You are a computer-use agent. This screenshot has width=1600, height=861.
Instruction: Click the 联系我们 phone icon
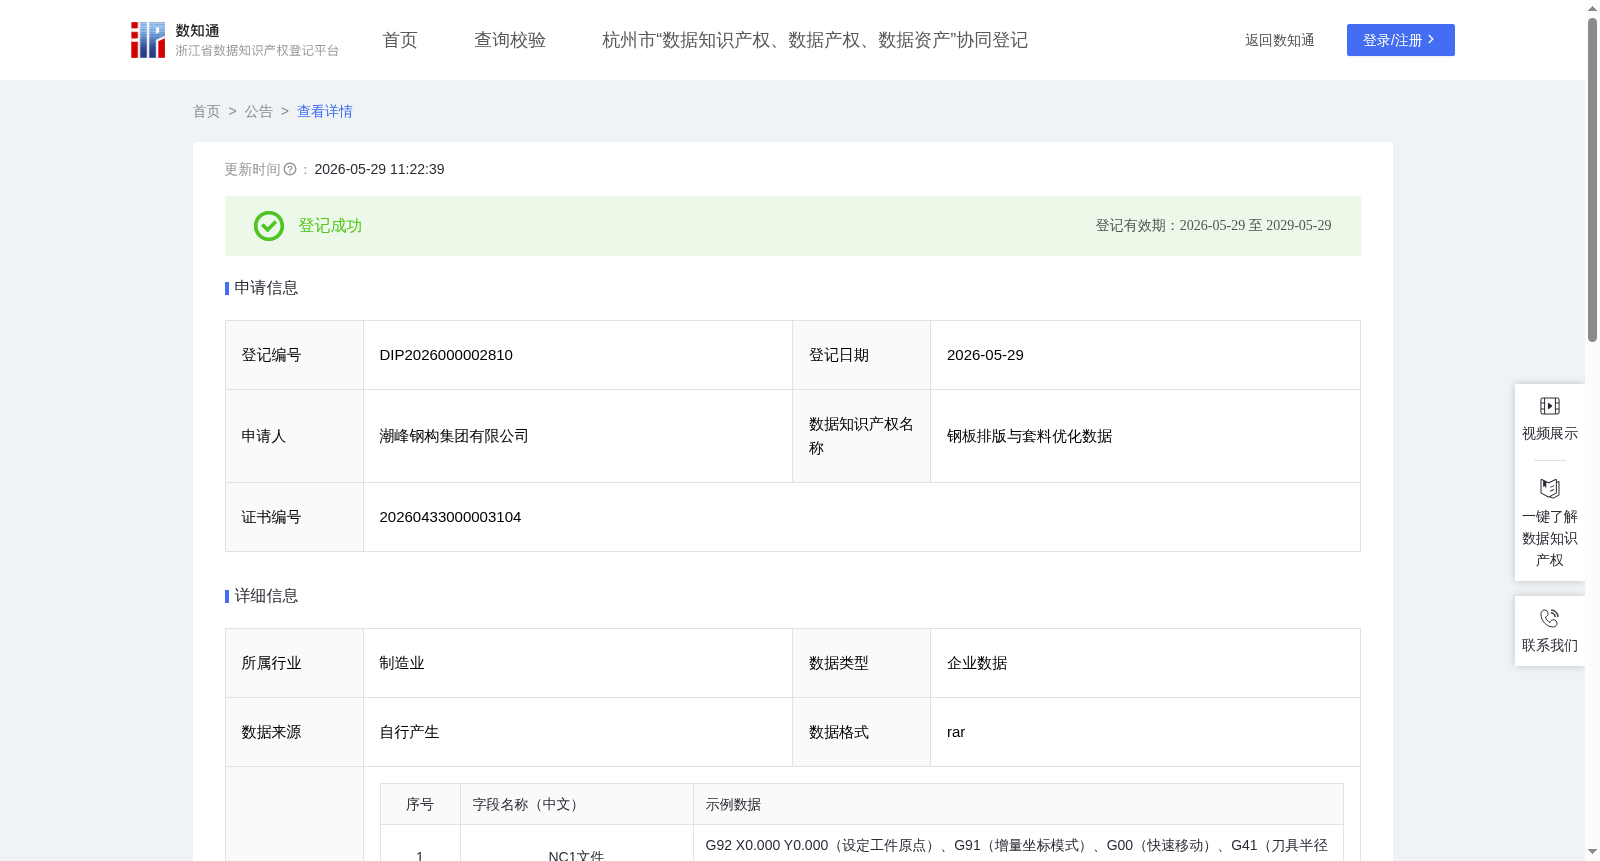point(1550,618)
